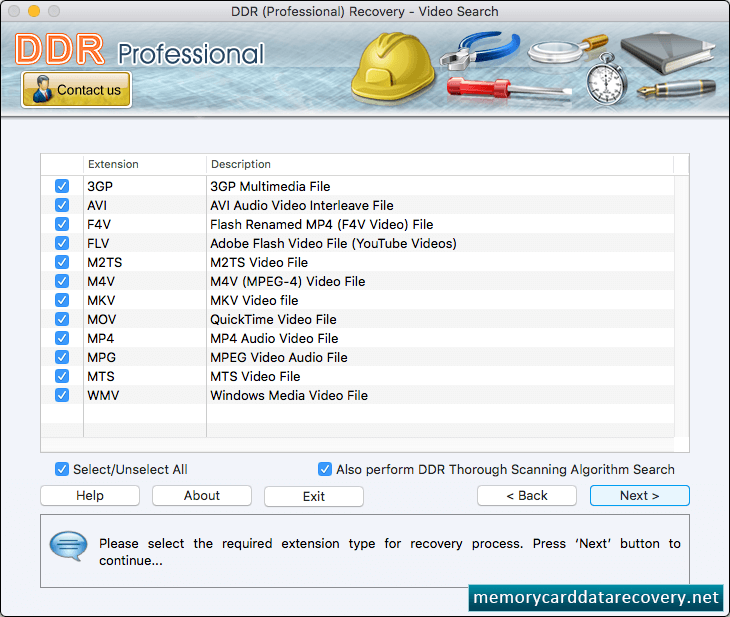This screenshot has width=730, height=617.
Task: Select the 'M2TS Video File' description
Action: click(x=259, y=263)
